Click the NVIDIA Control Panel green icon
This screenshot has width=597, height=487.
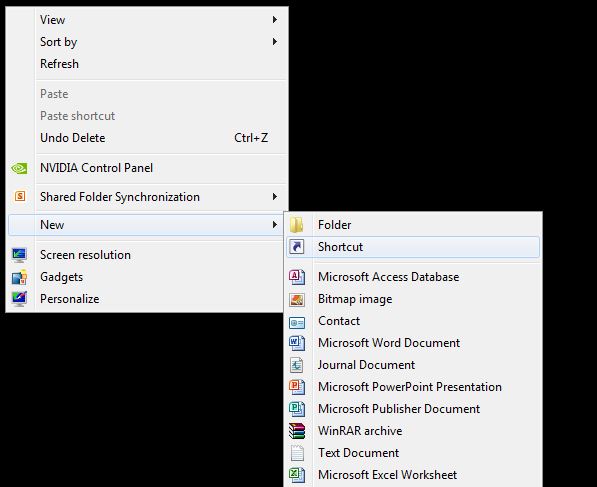(19, 168)
